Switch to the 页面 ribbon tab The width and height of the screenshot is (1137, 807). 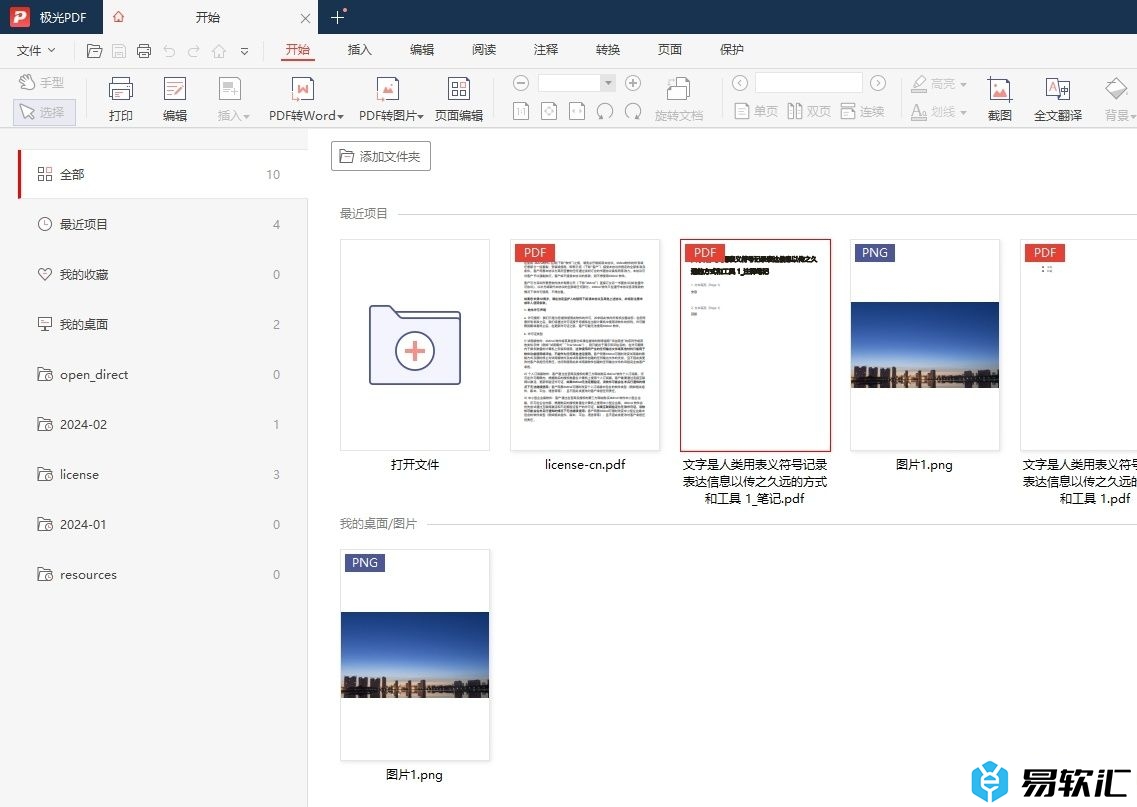(x=669, y=50)
